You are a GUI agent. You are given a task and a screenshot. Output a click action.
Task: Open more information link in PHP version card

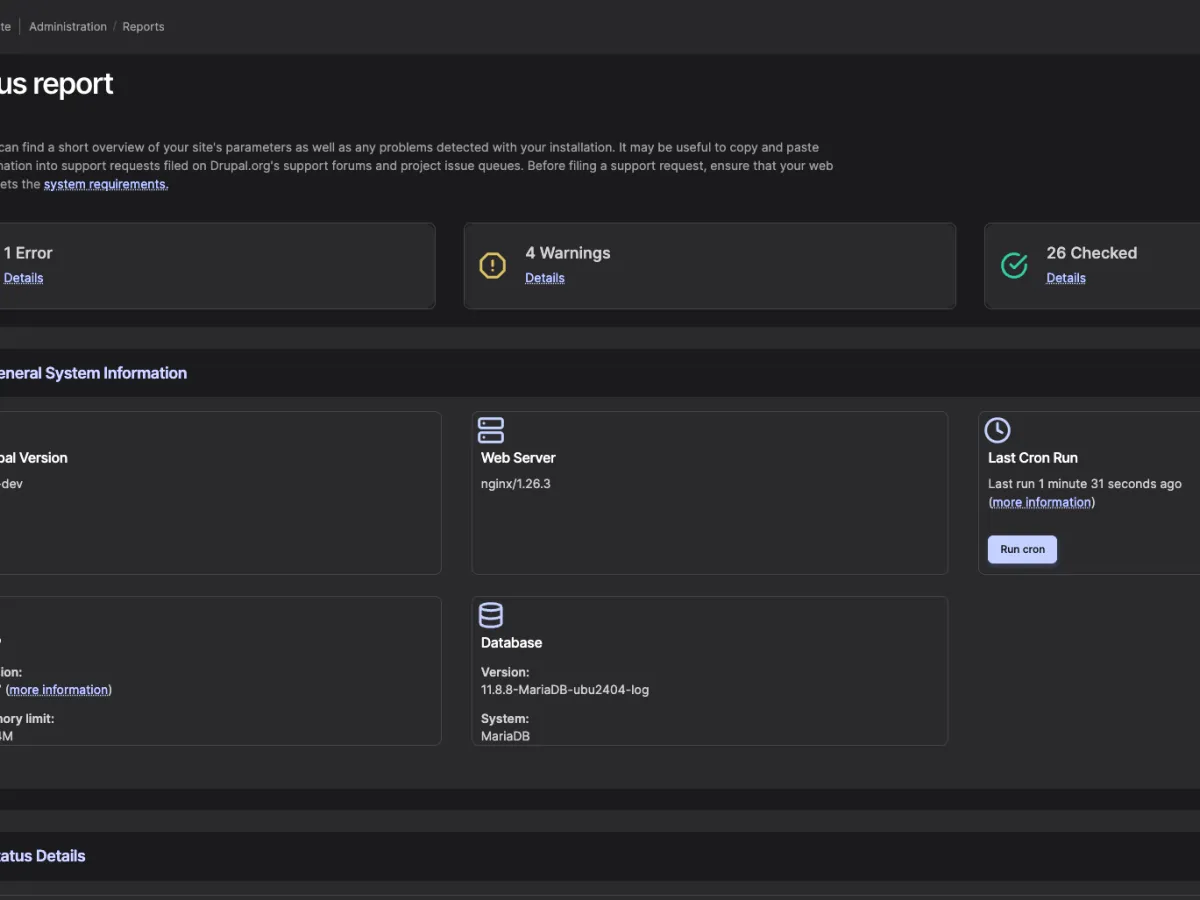point(59,689)
